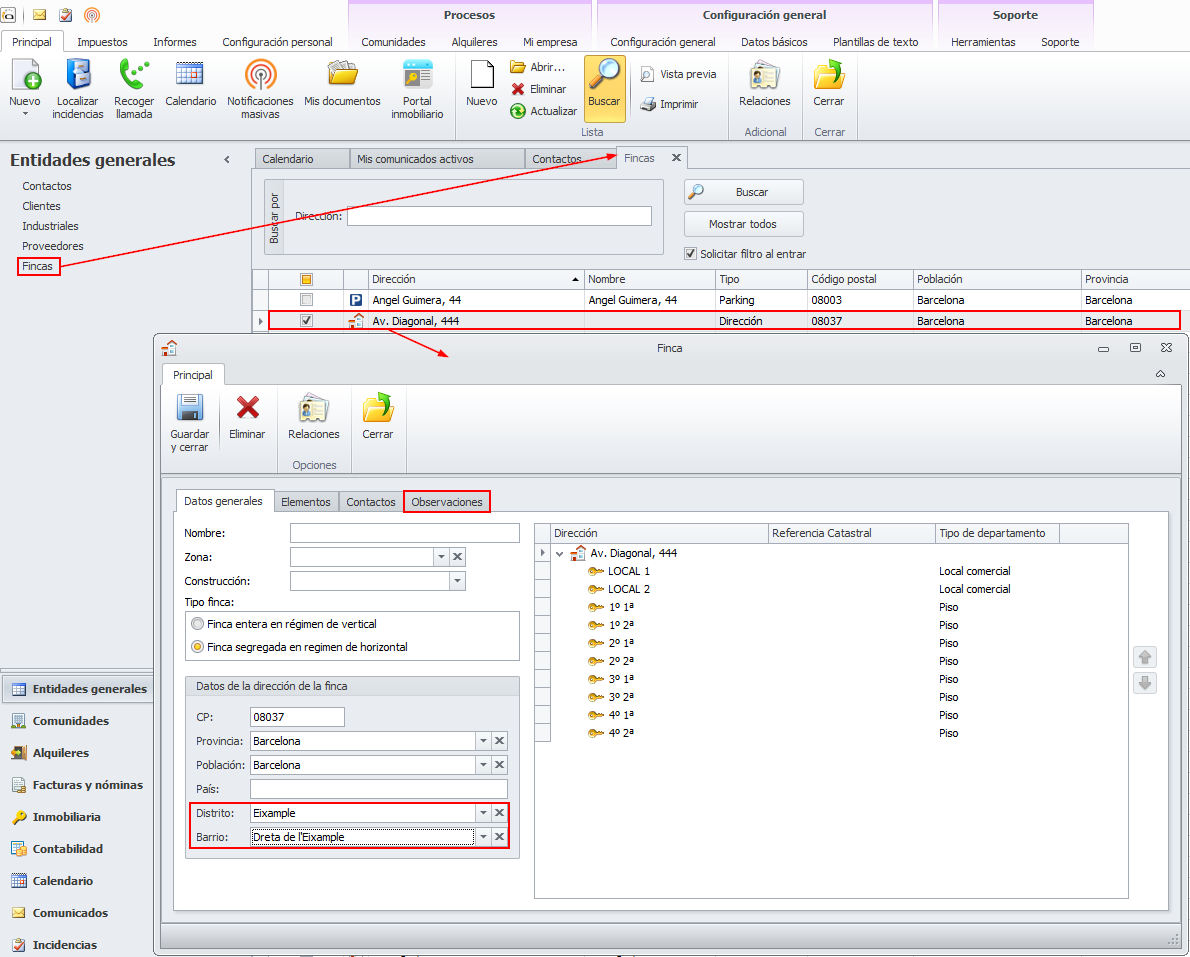
Task: Click the Localizar incidencias icon
Action: point(78,76)
